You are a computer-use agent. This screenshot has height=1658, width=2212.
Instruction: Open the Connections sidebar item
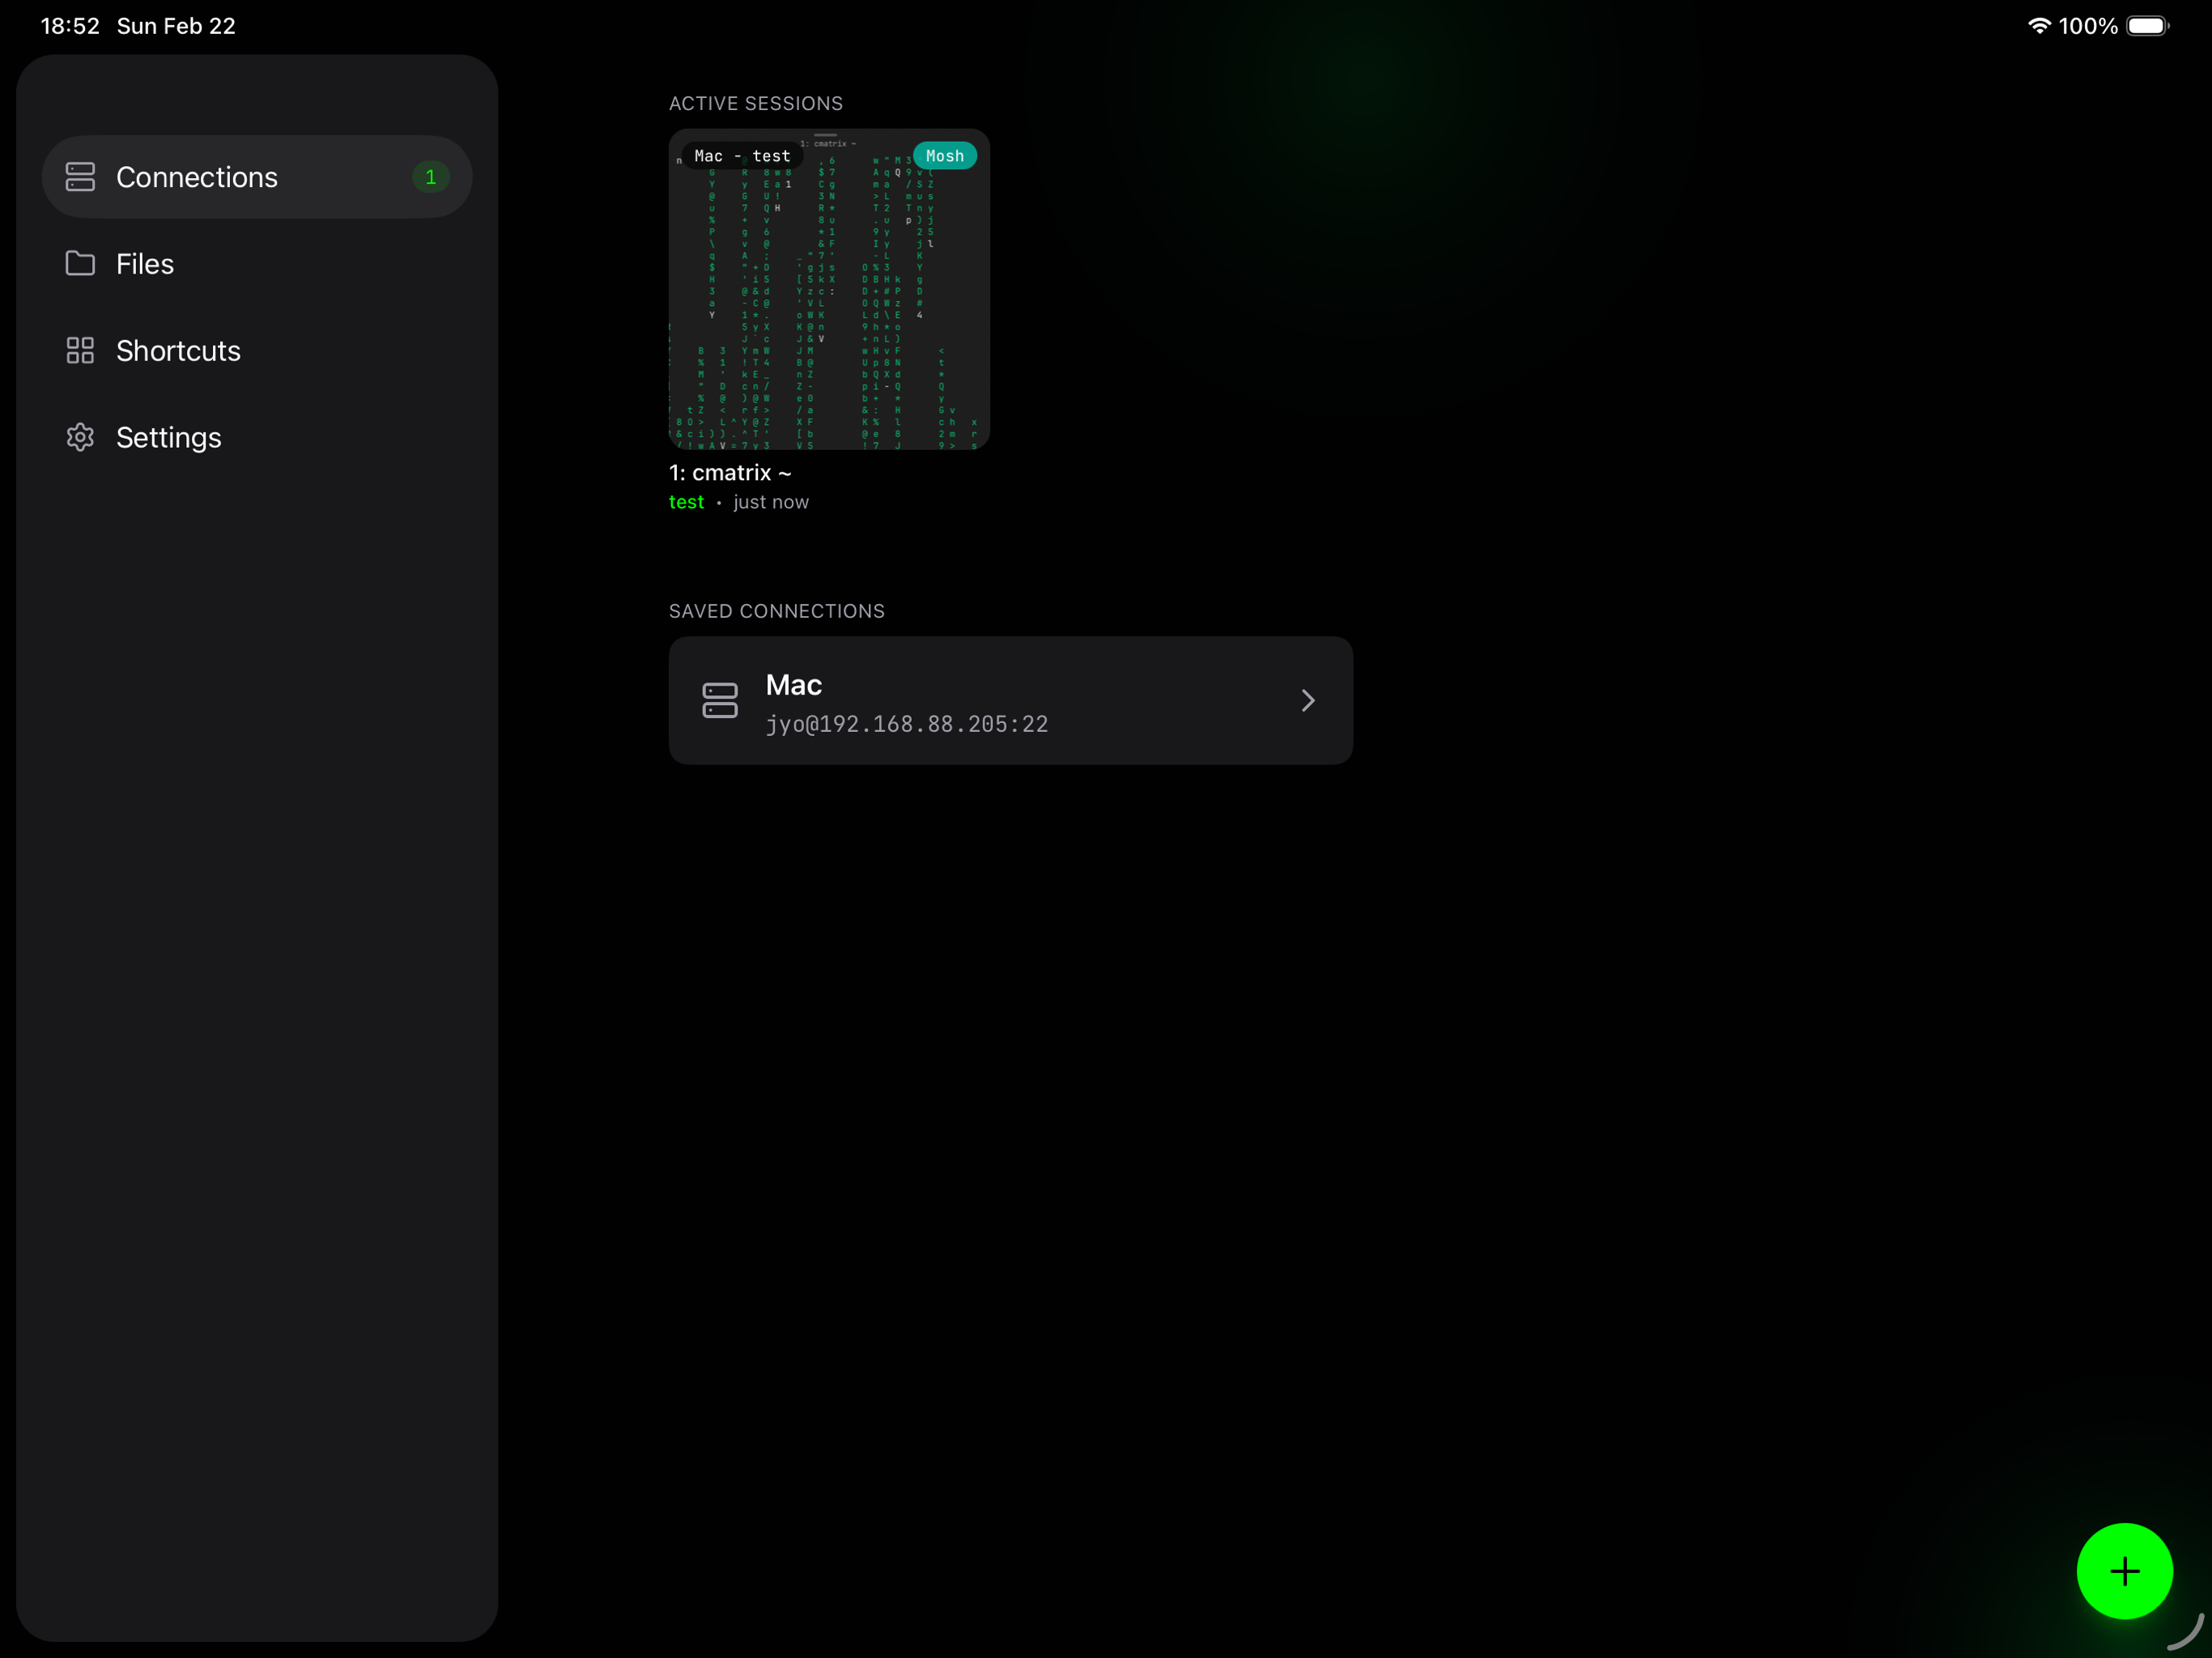(x=257, y=177)
